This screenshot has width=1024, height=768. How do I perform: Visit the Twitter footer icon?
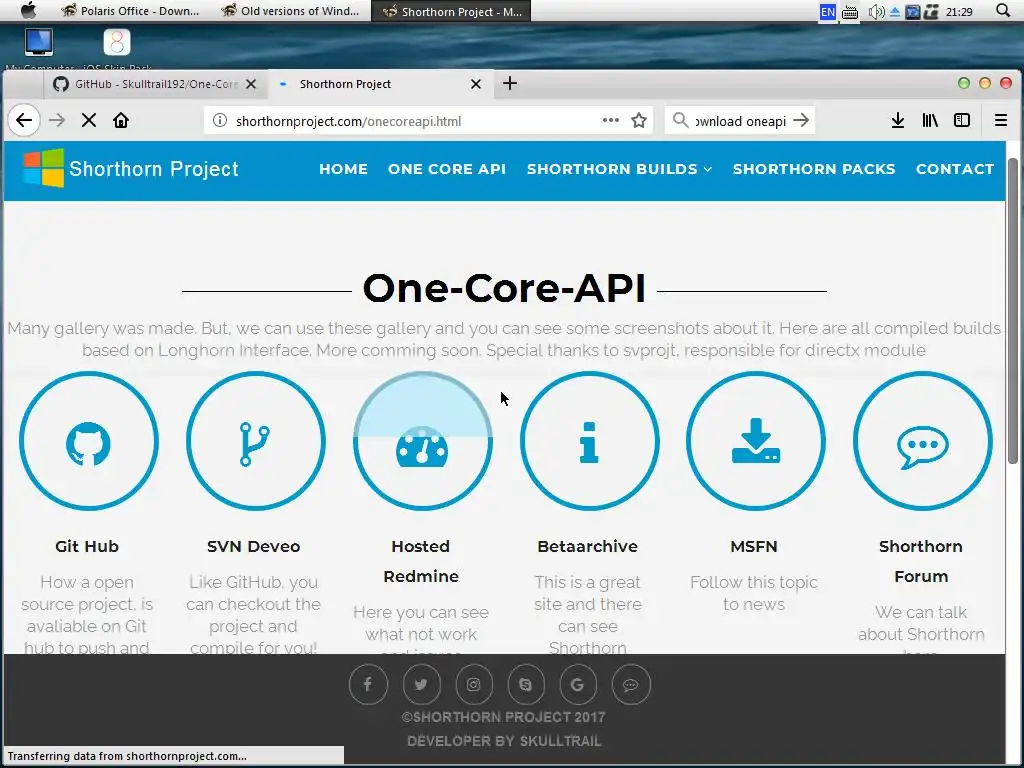point(421,684)
